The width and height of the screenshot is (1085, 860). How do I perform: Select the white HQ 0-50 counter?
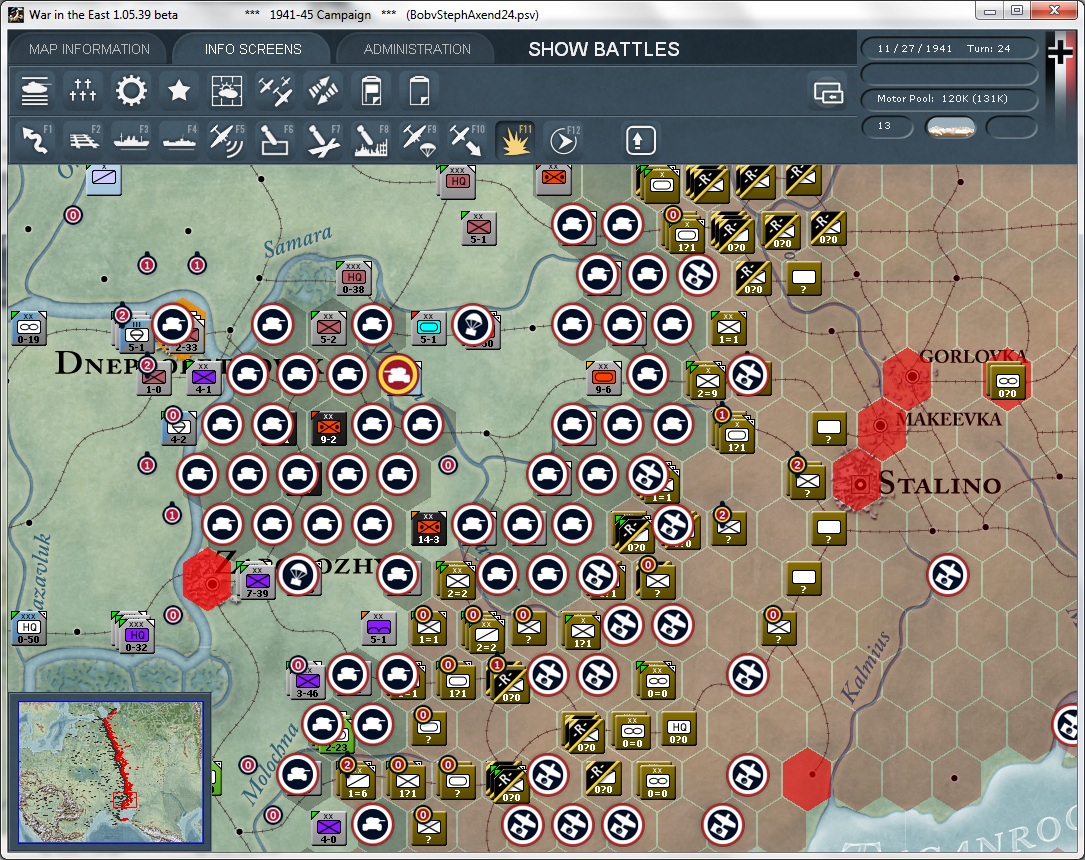coord(29,628)
